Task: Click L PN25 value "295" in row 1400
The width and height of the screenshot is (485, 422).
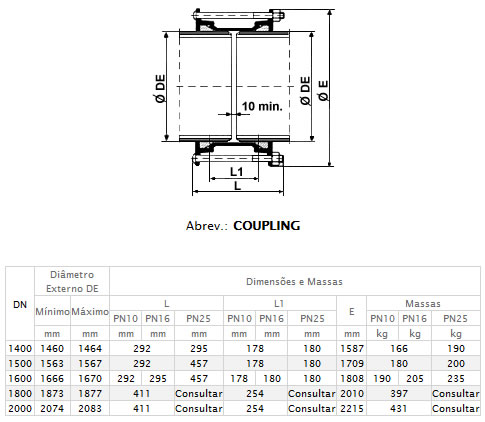Action: [199, 349]
